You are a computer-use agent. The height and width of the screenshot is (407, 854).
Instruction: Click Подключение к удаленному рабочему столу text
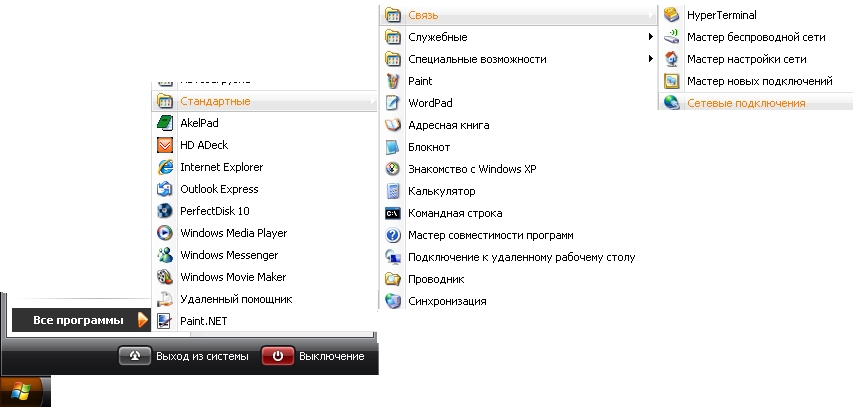point(521,257)
